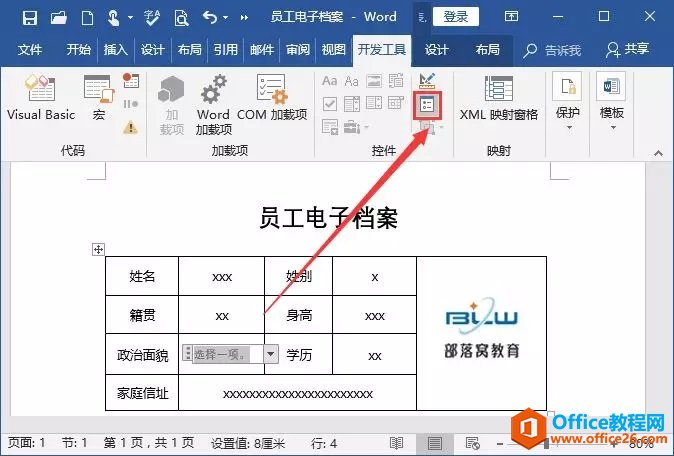Click the 页面: 1 status bar entry
This screenshot has width=674, height=456.
coord(27,444)
